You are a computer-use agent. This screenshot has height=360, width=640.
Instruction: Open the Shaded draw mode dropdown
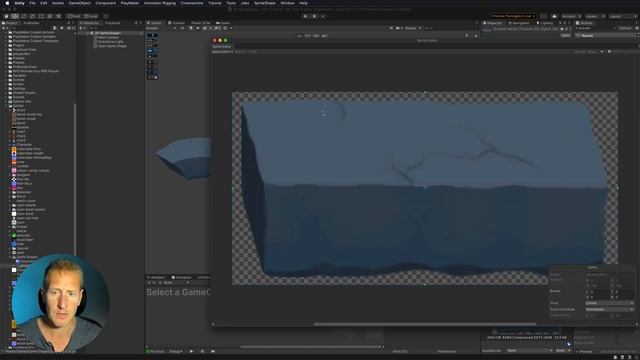(161, 28)
